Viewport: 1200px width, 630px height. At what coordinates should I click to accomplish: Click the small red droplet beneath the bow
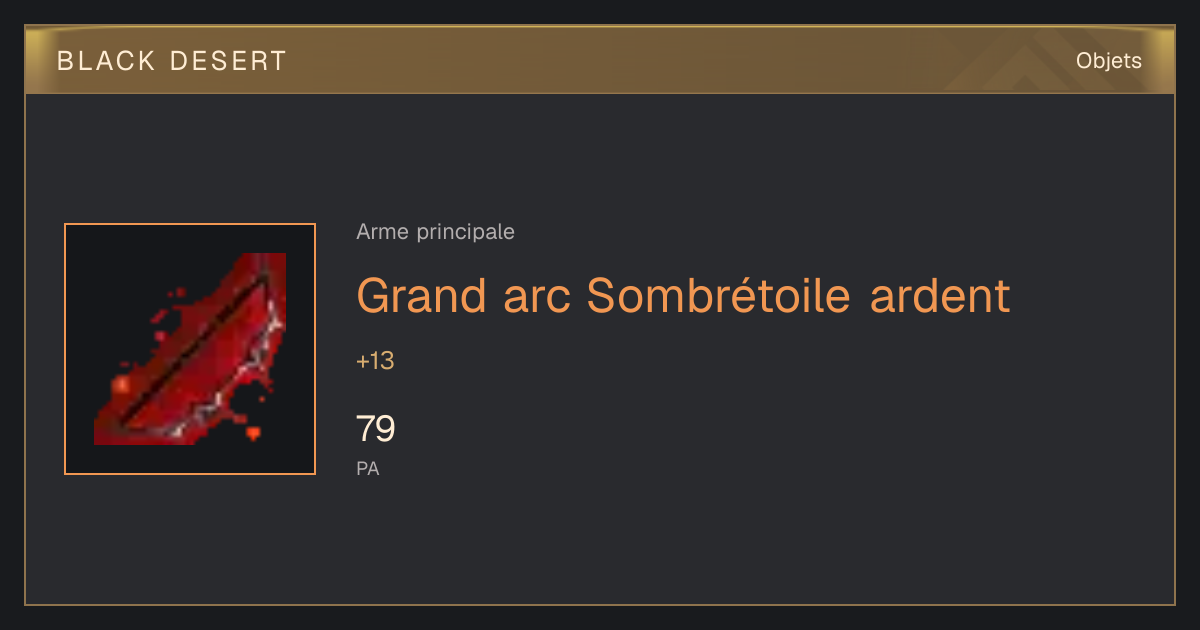click(253, 434)
